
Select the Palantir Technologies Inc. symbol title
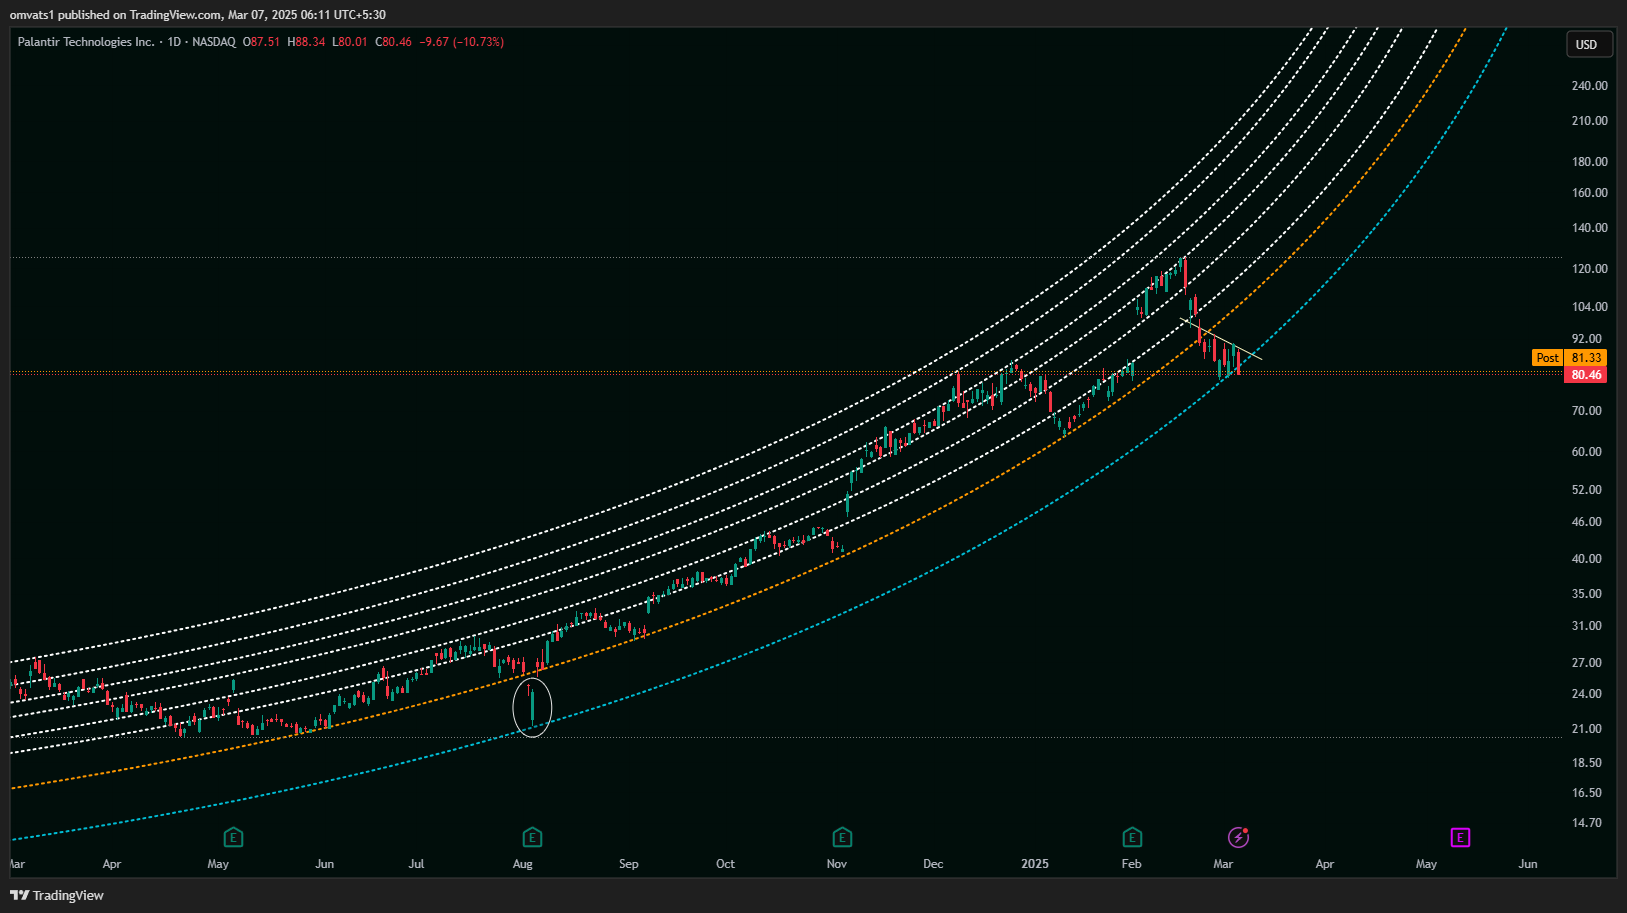click(x=86, y=42)
